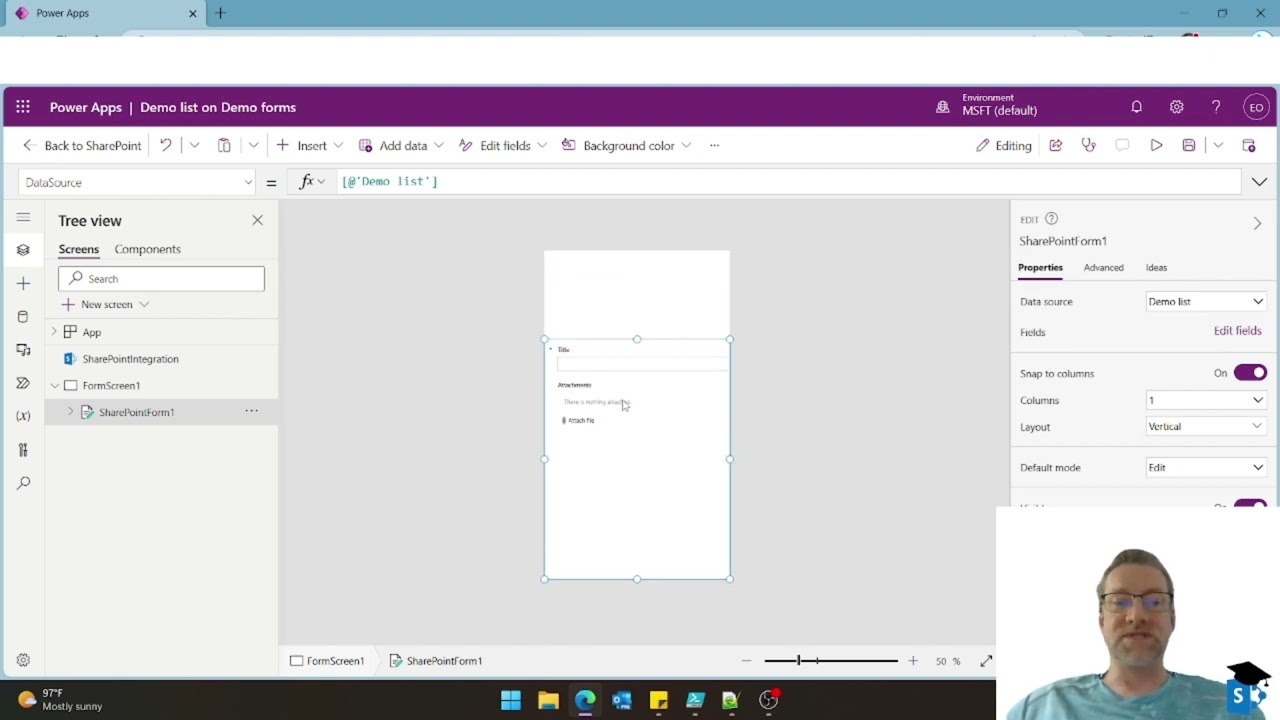
Task: Click Back to SharePoint
Action: (x=81, y=145)
